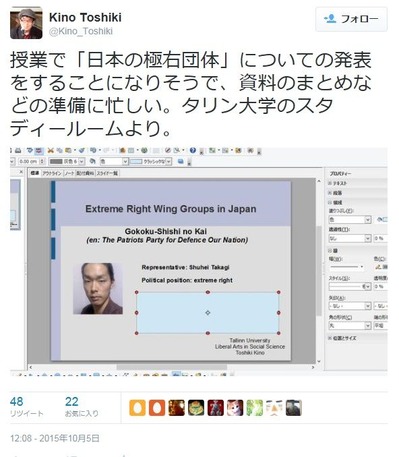Select the 標準 view tab

click(x=35, y=173)
